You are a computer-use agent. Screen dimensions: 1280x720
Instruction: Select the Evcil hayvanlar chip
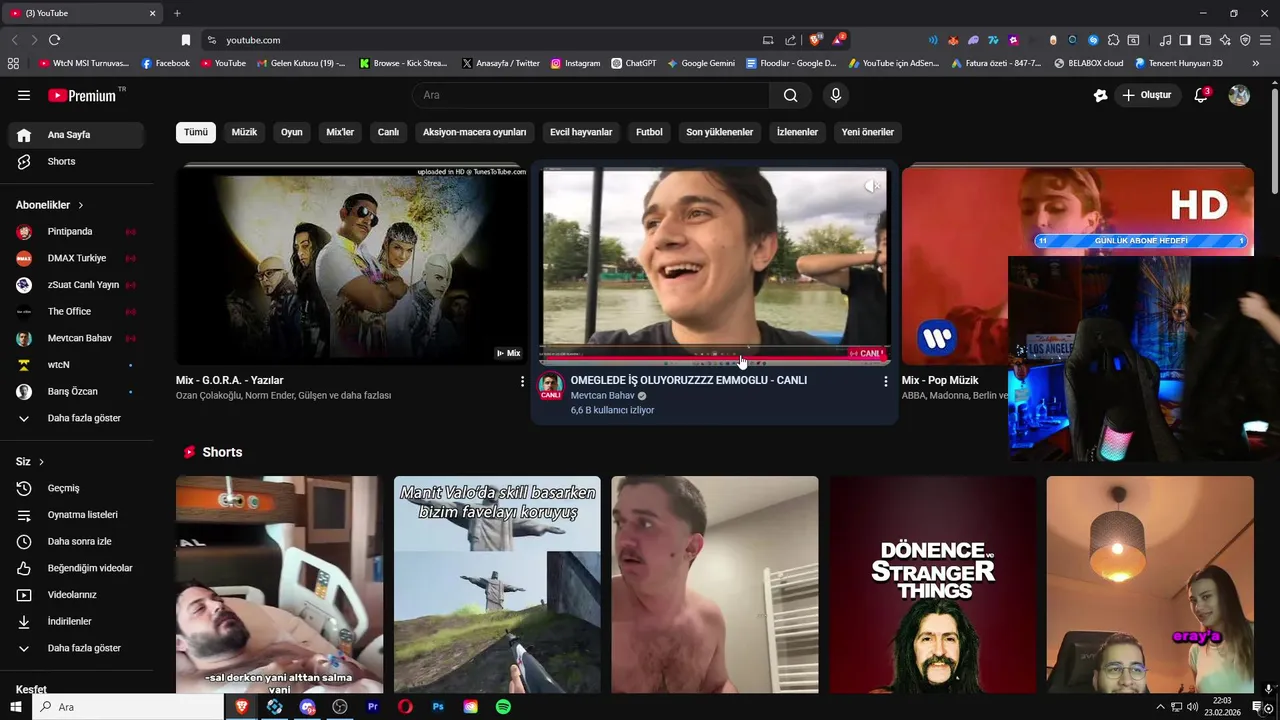coord(581,132)
